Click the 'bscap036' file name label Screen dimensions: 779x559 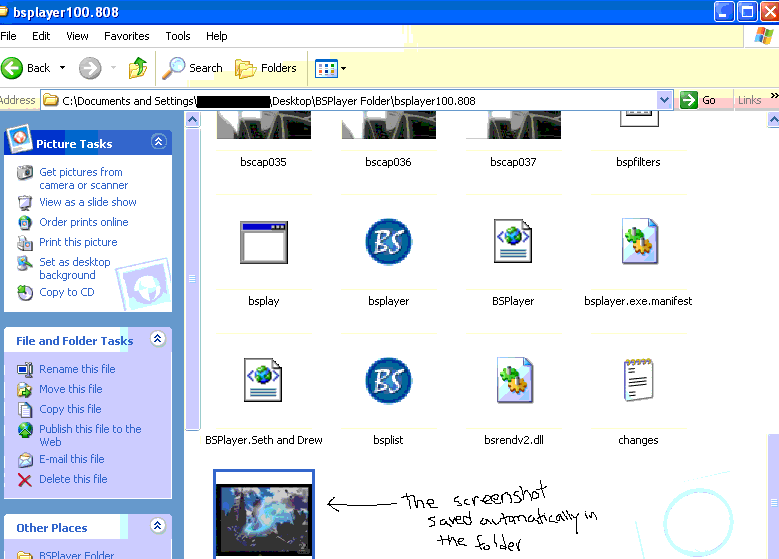[389, 162]
